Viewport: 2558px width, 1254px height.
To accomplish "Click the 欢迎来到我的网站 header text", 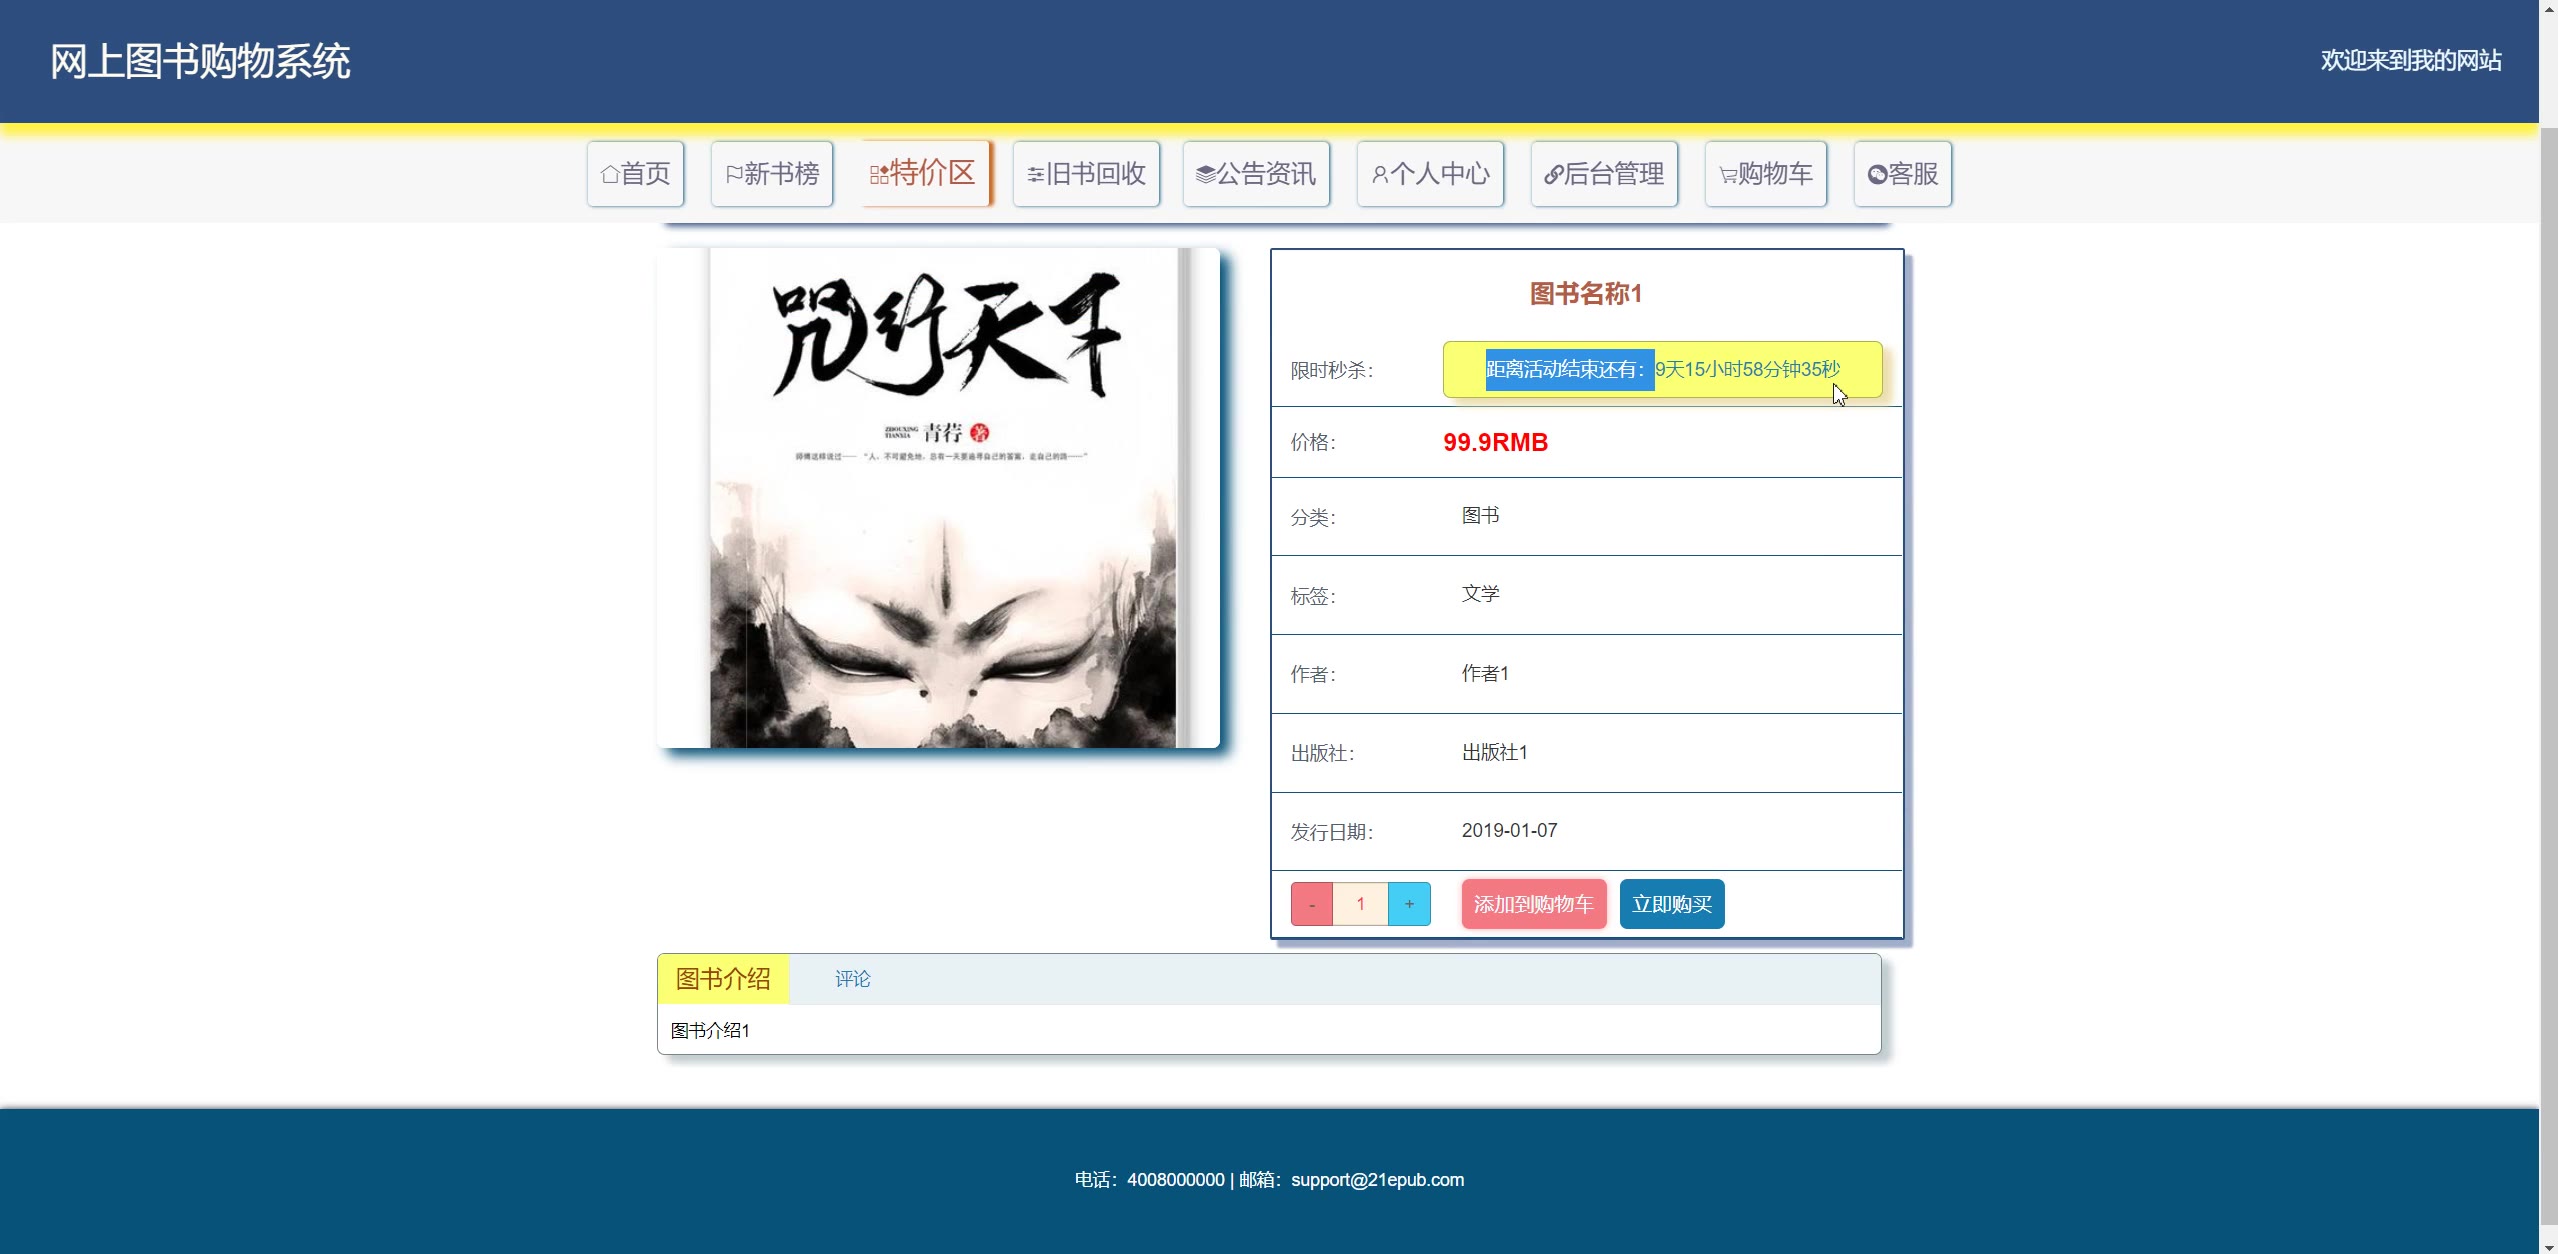I will point(2411,60).
